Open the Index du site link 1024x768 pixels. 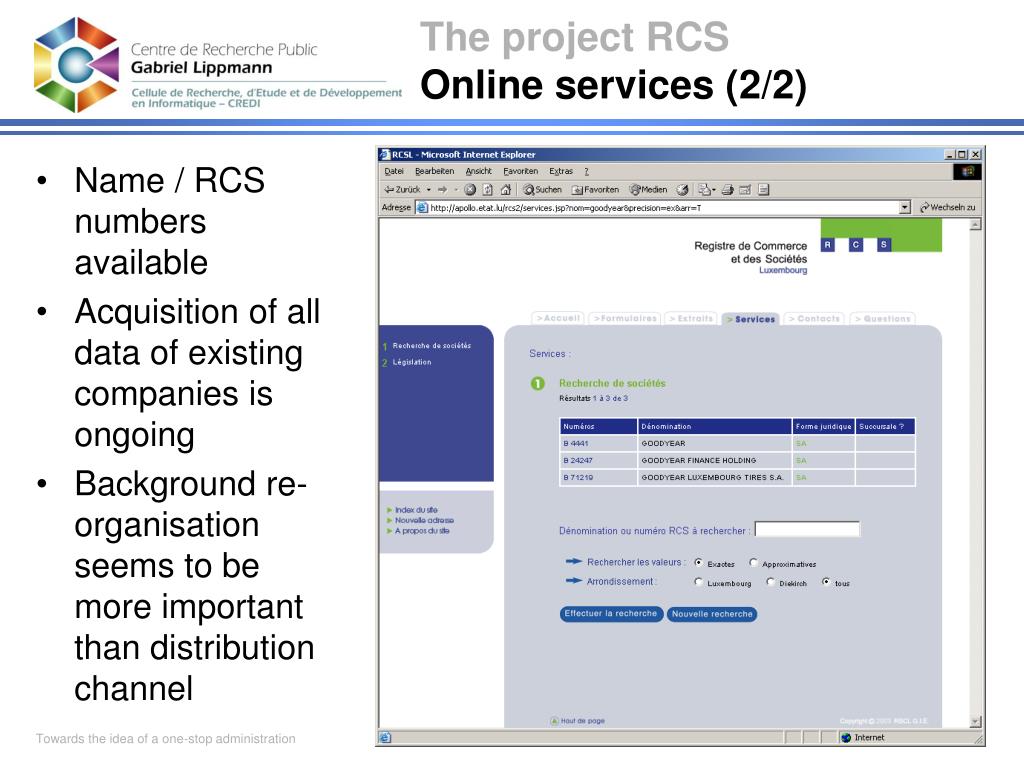tap(416, 509)
